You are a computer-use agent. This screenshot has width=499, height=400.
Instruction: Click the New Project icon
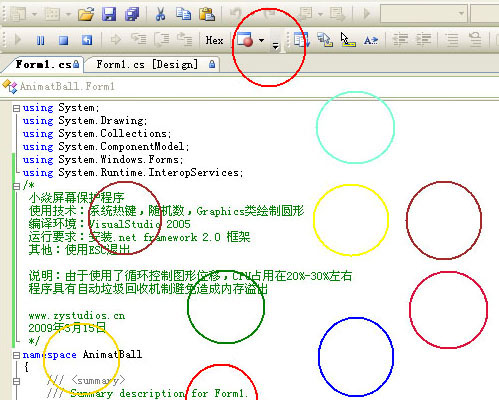[x=17, y=14]
